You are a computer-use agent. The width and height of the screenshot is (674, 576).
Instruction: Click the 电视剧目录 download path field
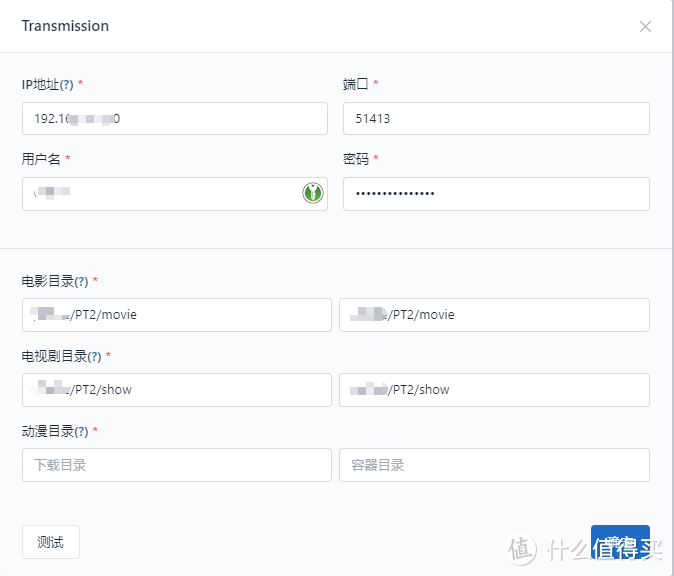click(x=177, y=390)
